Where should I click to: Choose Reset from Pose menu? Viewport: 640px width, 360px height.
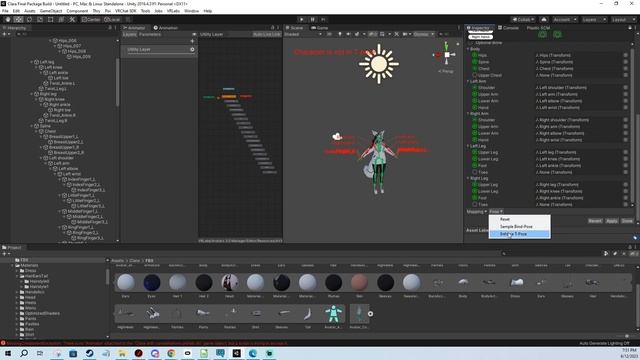[520, 219]
